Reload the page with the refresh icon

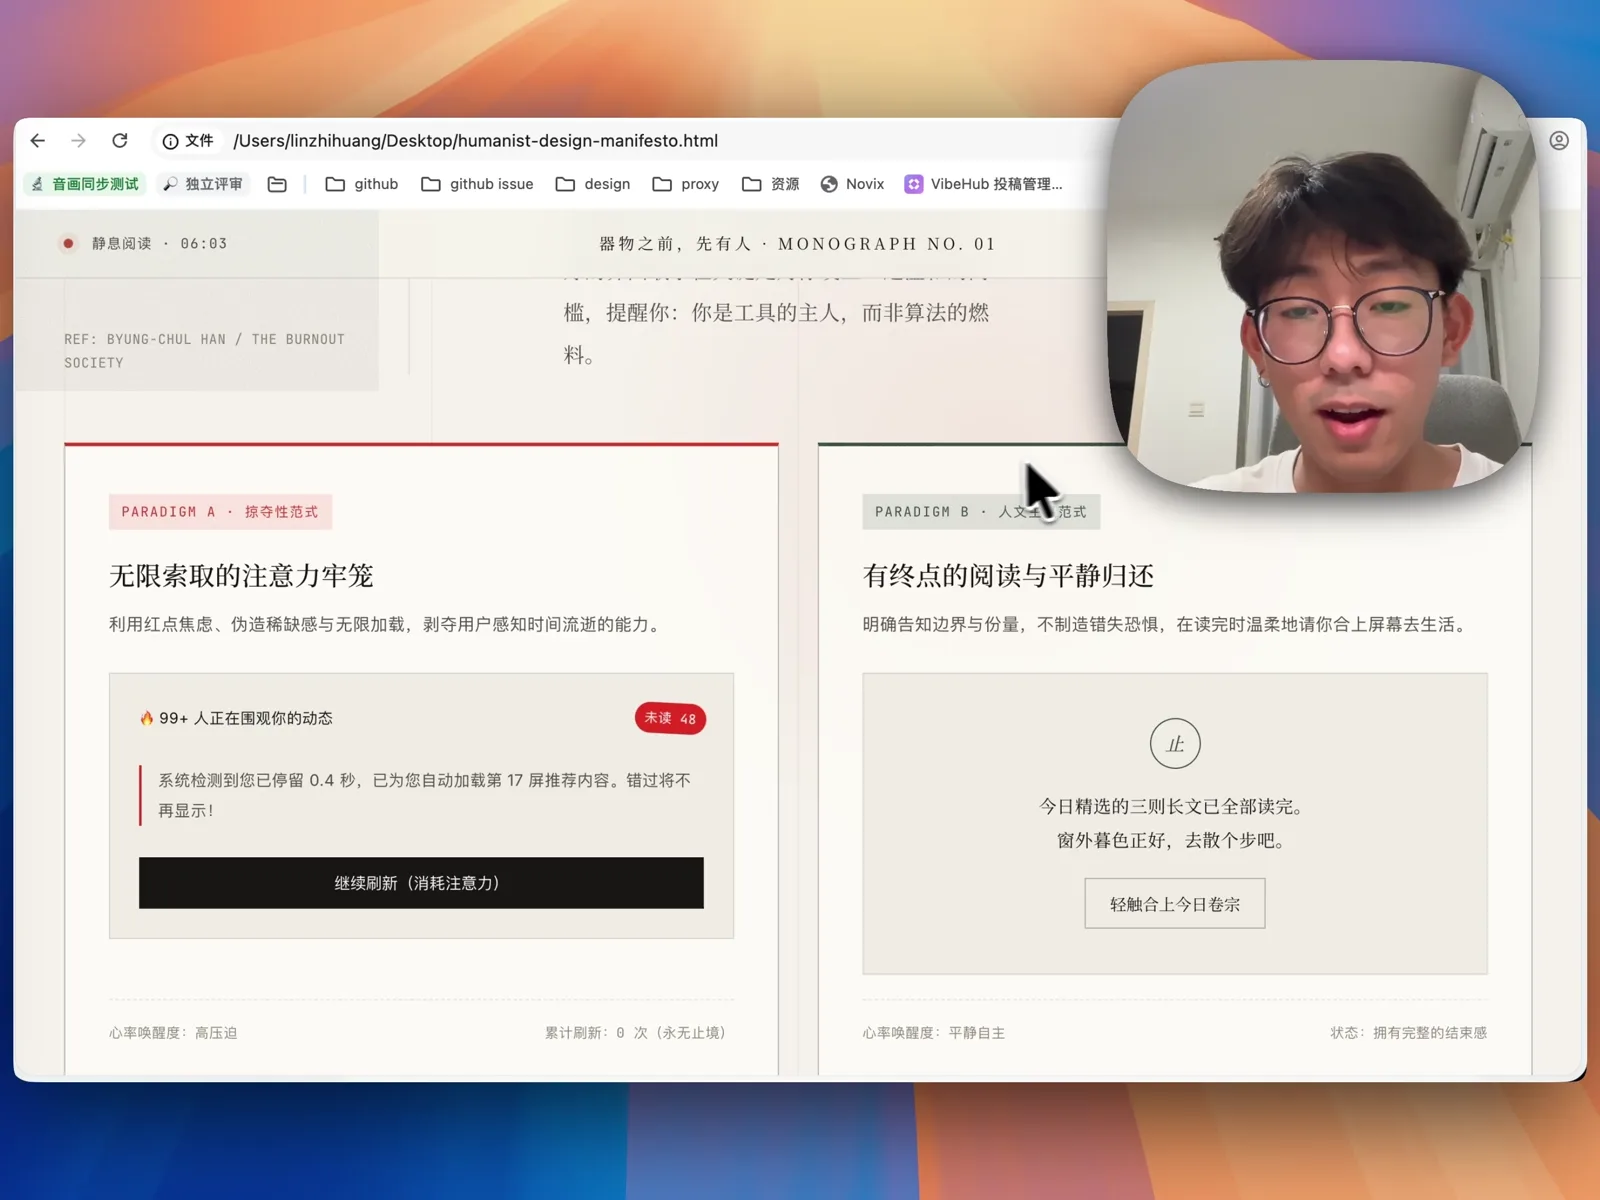click(120, 141)
